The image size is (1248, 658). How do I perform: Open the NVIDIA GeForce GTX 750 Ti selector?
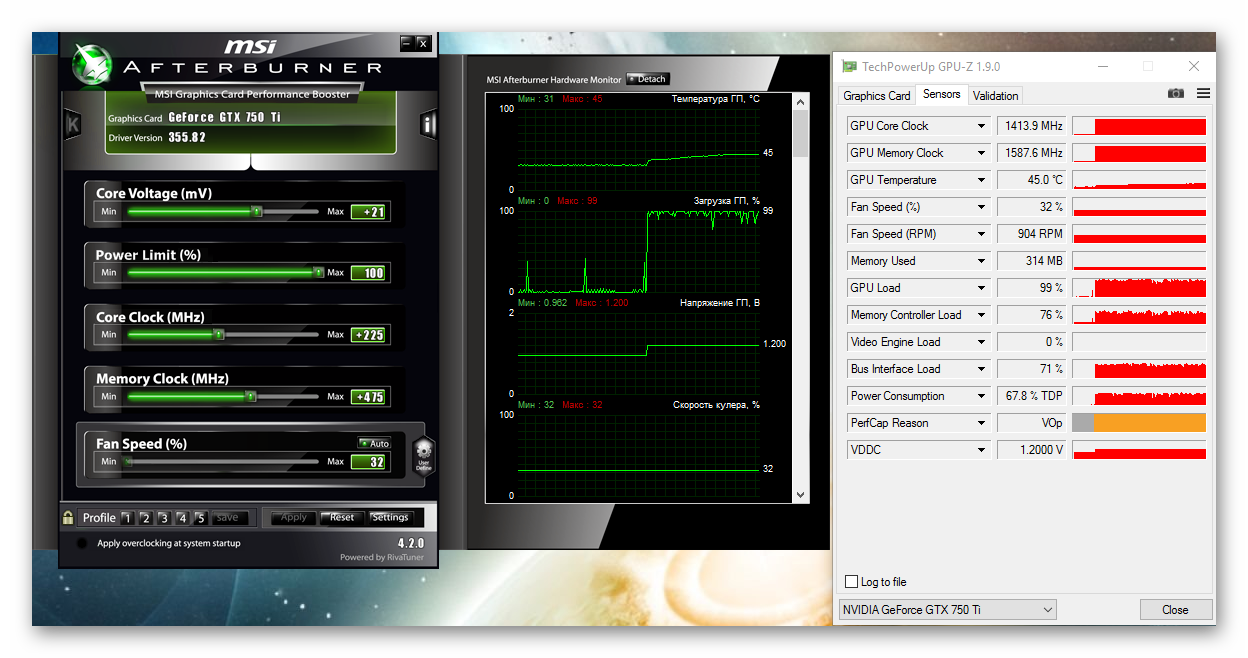coord(947,609)
